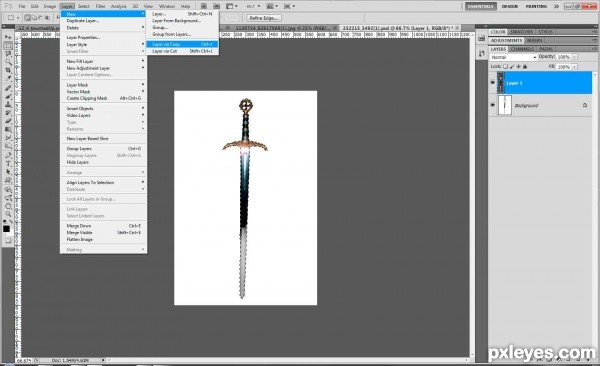Open the History panel dock icon
Screen dimensions: 600x366
[482, 38]
